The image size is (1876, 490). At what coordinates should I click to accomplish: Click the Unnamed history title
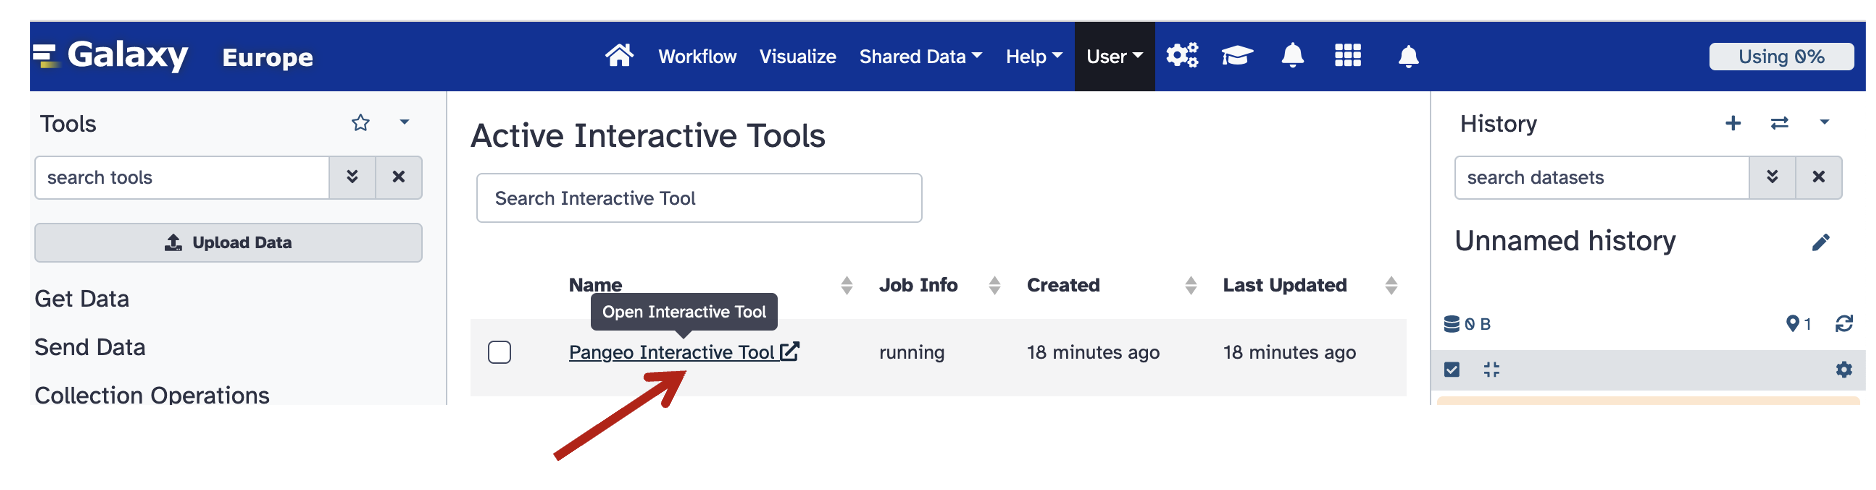(x=1565, y=241)
